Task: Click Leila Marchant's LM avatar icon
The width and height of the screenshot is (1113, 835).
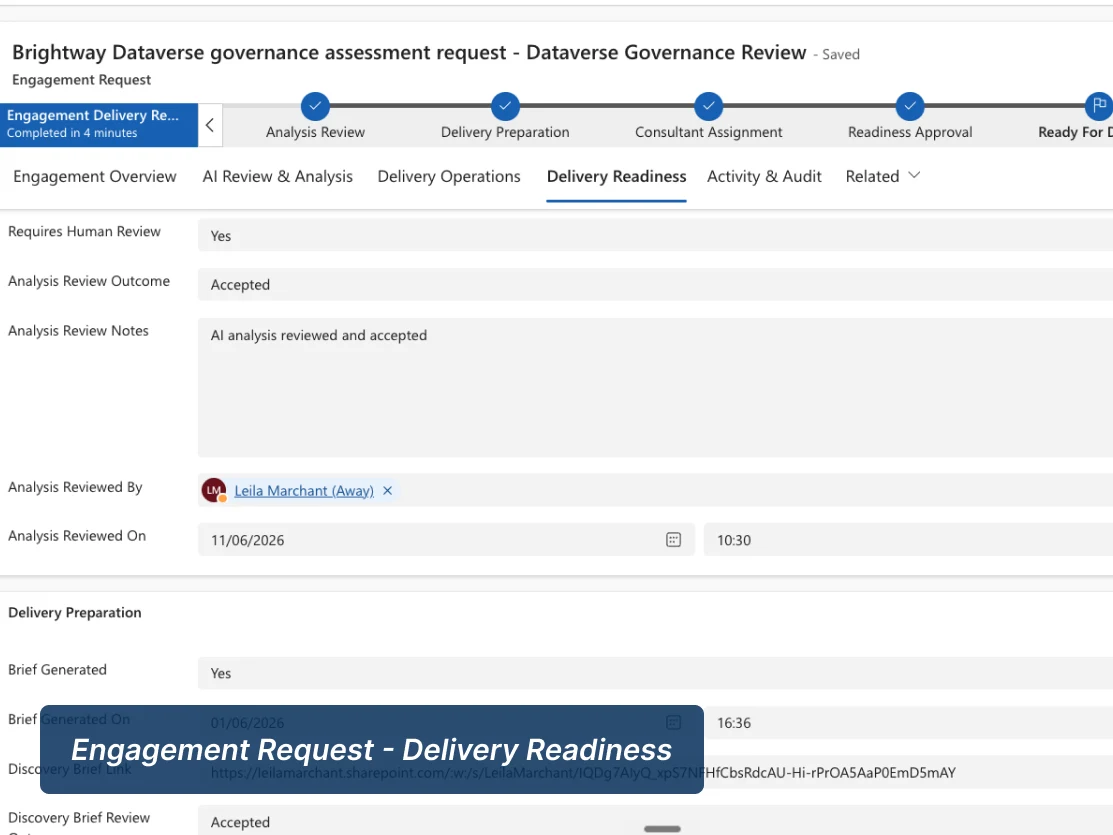Action: coord(214,490)
